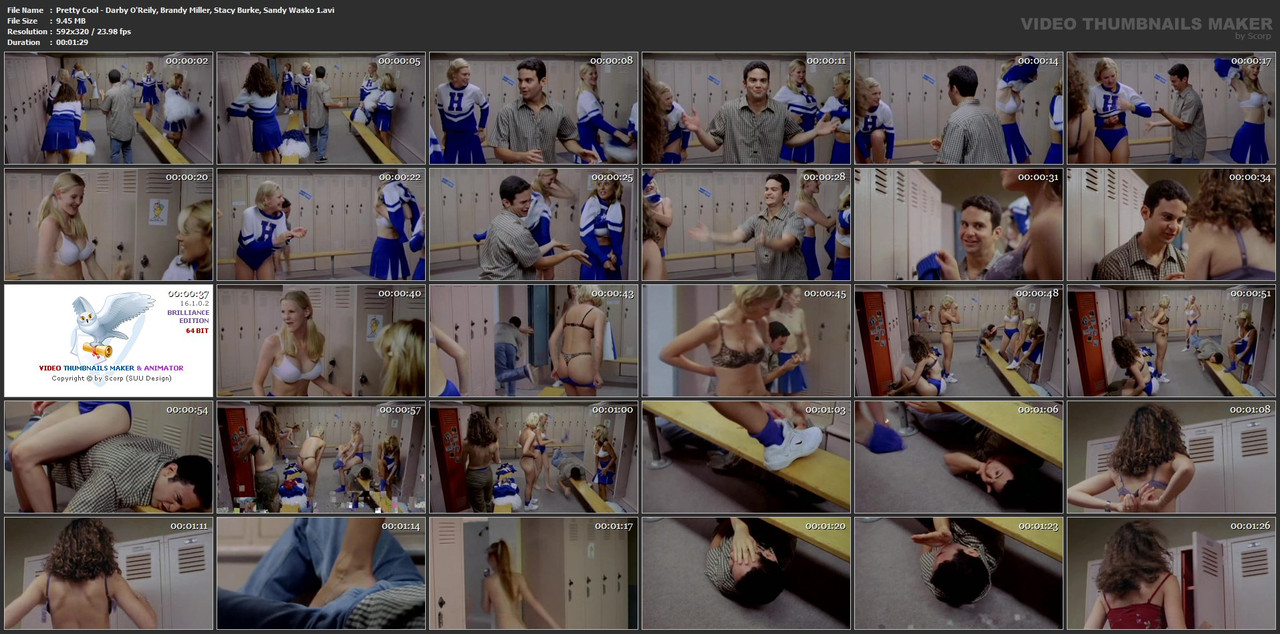Select the thumbnail at 00:00:54
Screen dimensions: 1280x634
pos(109,457)
